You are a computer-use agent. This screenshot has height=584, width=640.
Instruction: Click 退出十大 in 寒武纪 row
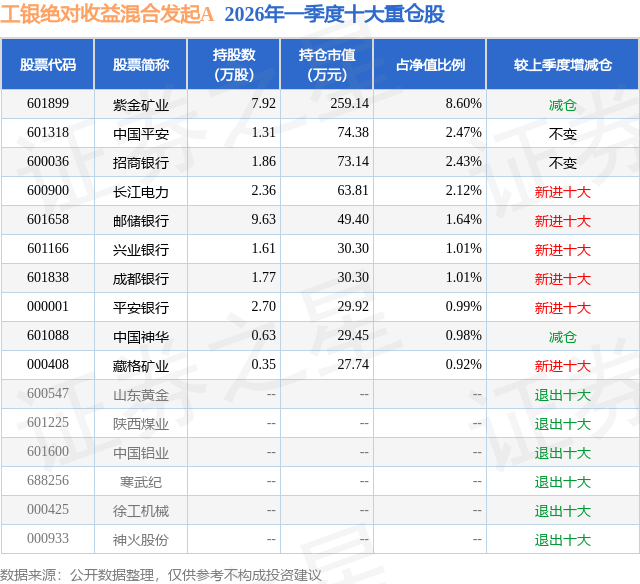tap(563, 482)
